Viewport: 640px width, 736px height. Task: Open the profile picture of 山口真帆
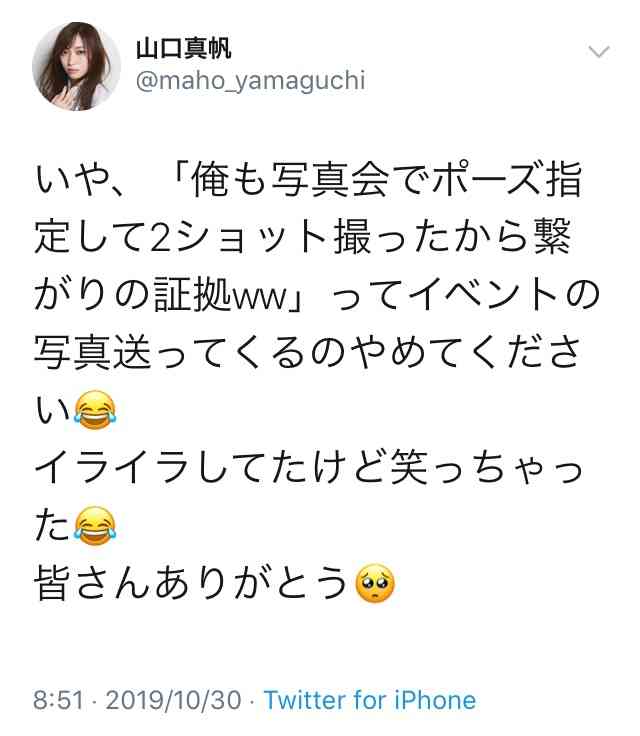click(x=76, y=66)
